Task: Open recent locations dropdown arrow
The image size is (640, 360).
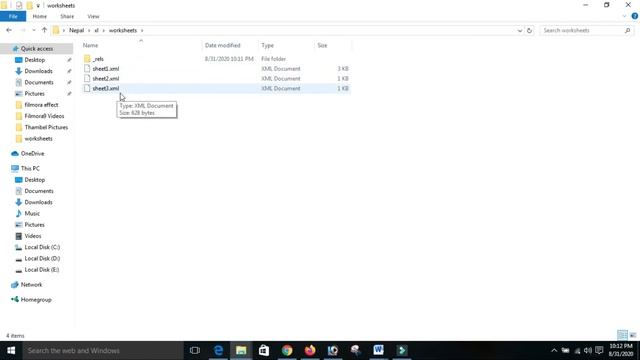Action: click(x=33, y=30)
